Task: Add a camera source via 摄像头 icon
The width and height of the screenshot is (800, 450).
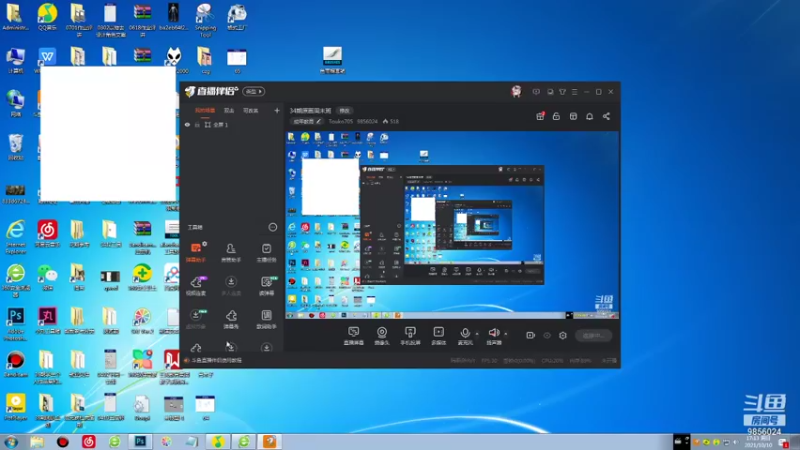Action: (x=382, y=336)
